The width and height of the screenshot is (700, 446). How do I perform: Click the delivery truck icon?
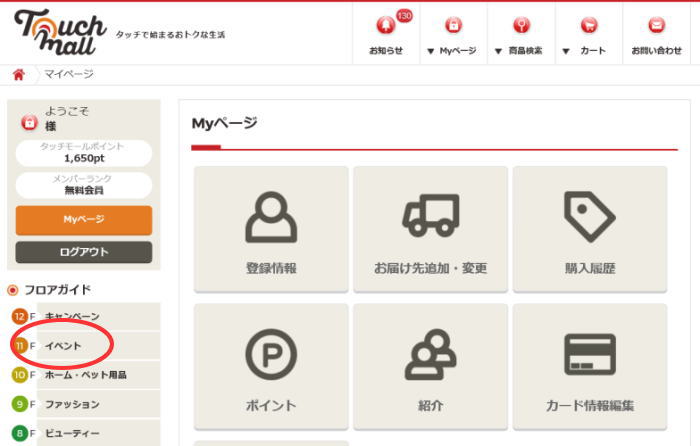430,215
